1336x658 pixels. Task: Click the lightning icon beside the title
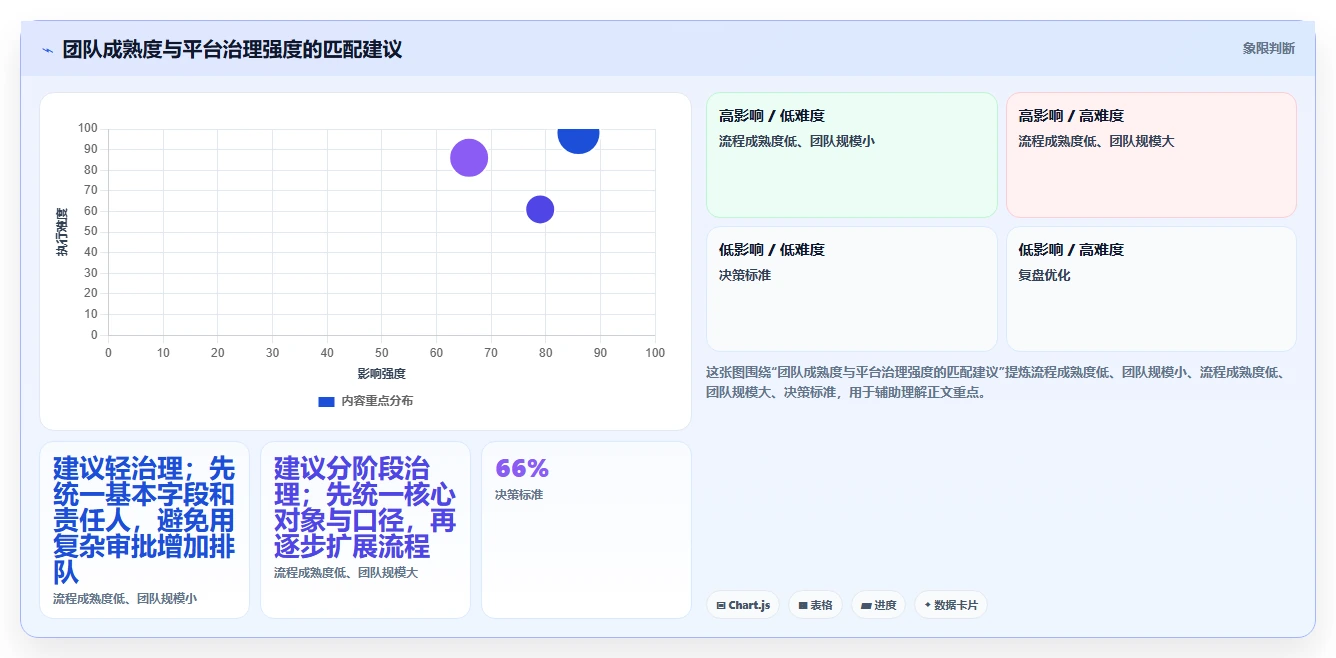click(48, 49)
